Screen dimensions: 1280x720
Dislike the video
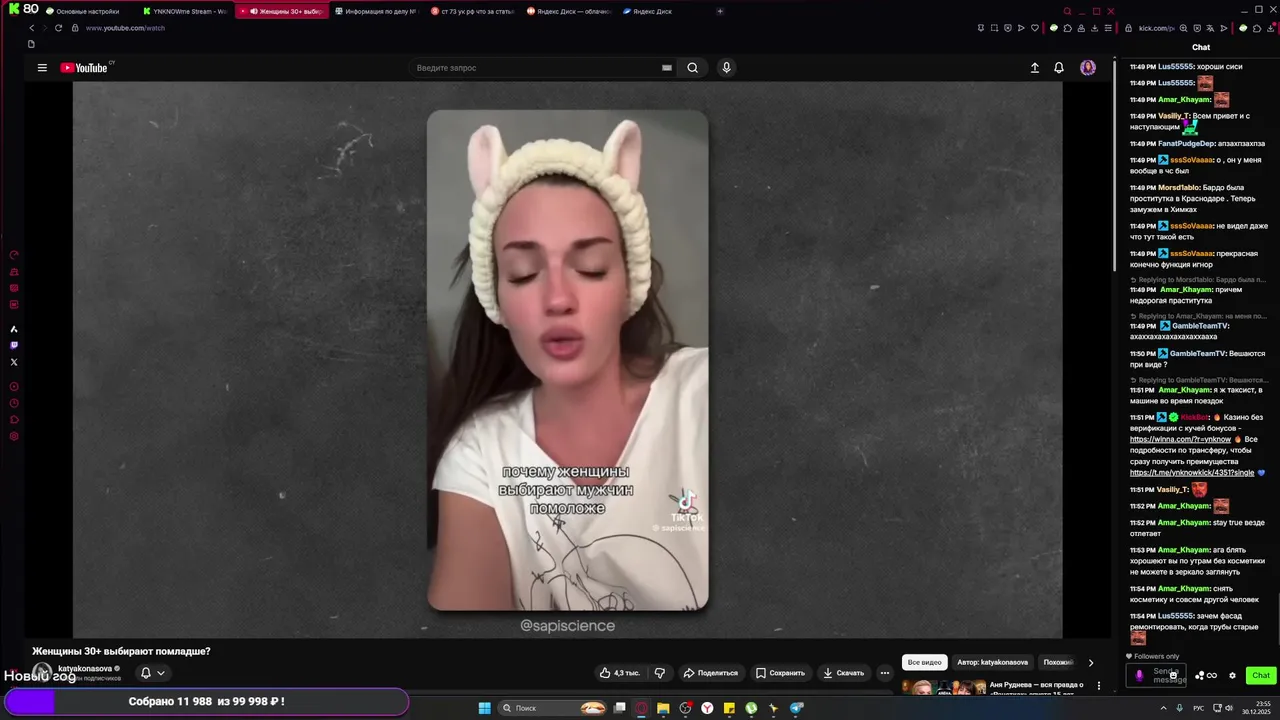point(659,673)
